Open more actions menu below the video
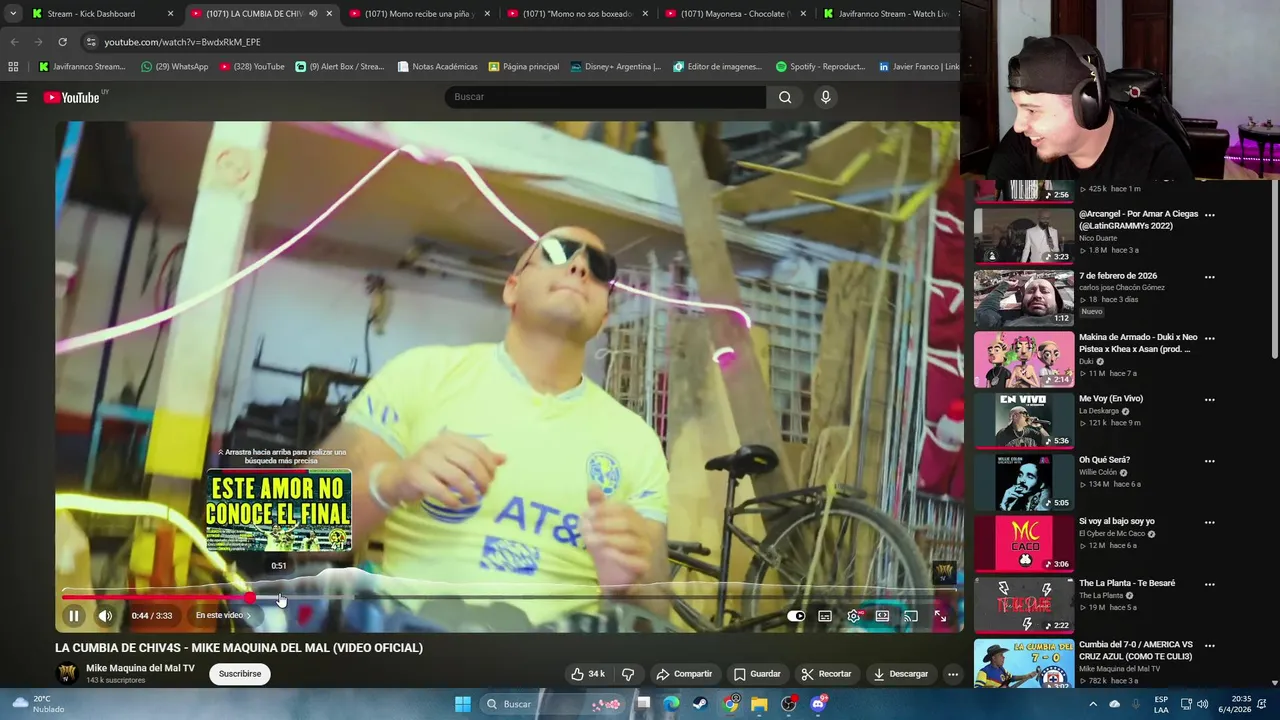The height and width of the screenshot is (720, 1280). [x=953, y=674]
